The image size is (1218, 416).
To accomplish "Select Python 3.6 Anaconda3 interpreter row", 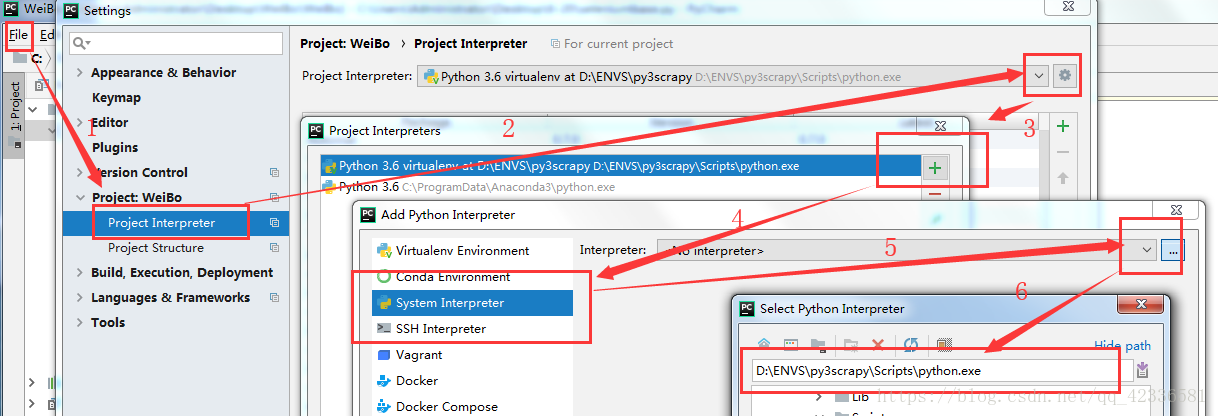I will tap(620, 187).
